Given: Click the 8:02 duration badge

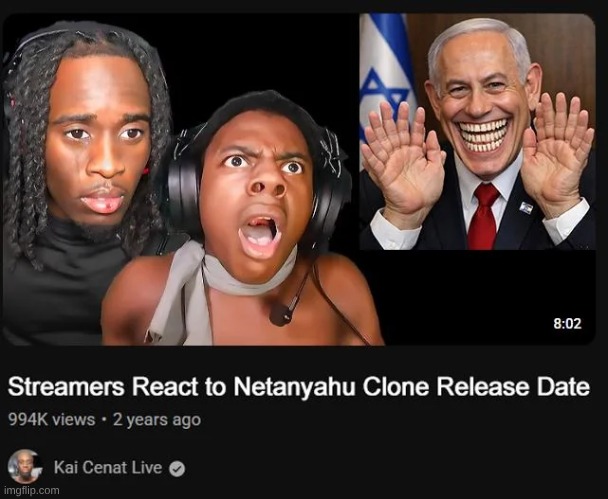Looking at the screenshot, I should click(x=567, y=323).
